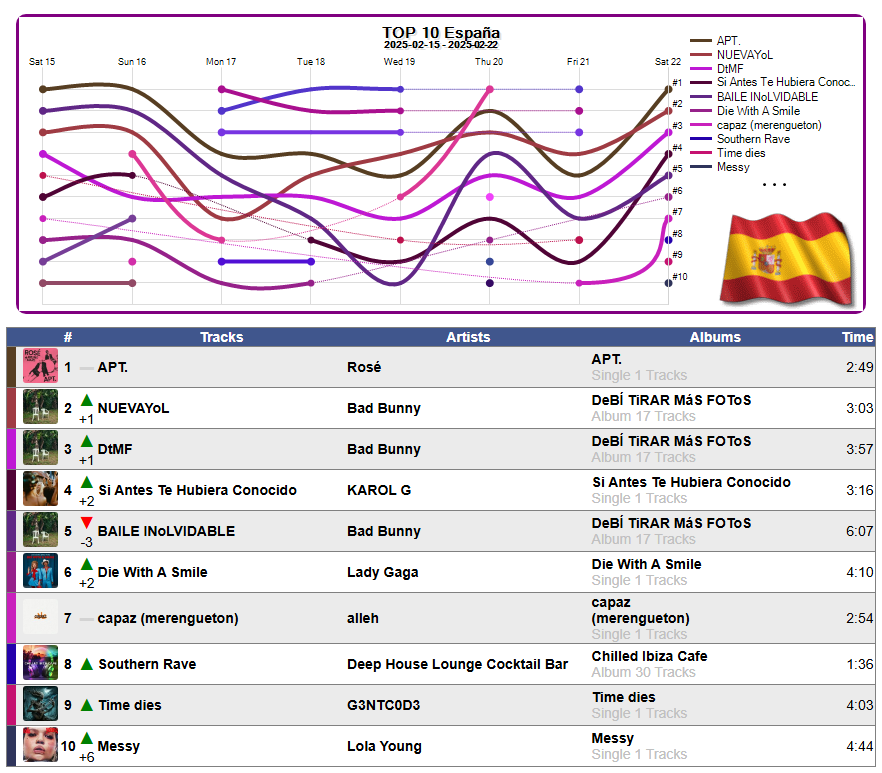Click the album Chilled Ibiza Cafe
The image size is (882, 773).
[x=649, y=657]
